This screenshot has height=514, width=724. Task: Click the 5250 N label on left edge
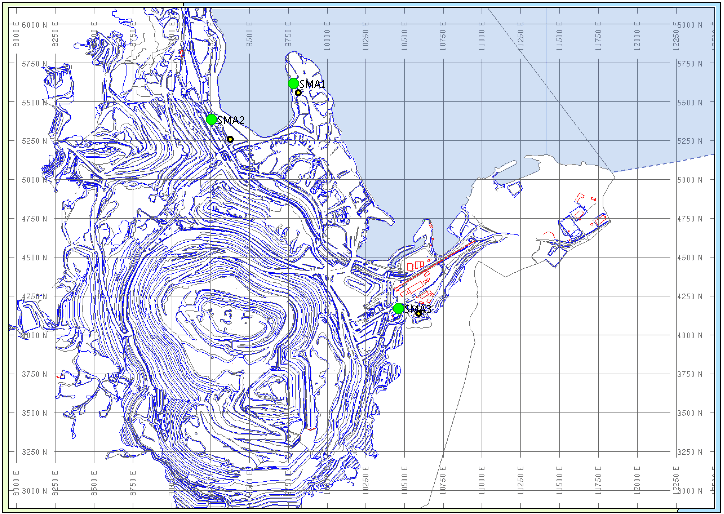[34, 141]
